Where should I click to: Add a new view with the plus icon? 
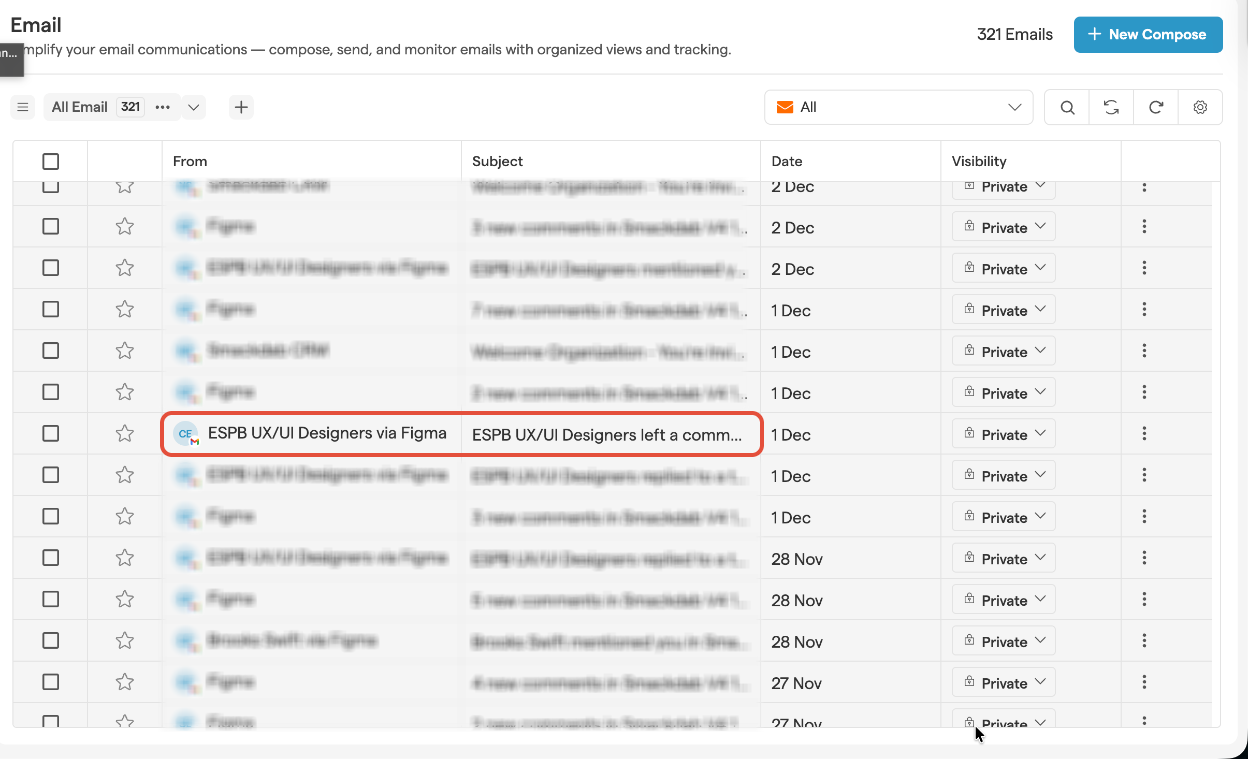[x=241, y=107]
